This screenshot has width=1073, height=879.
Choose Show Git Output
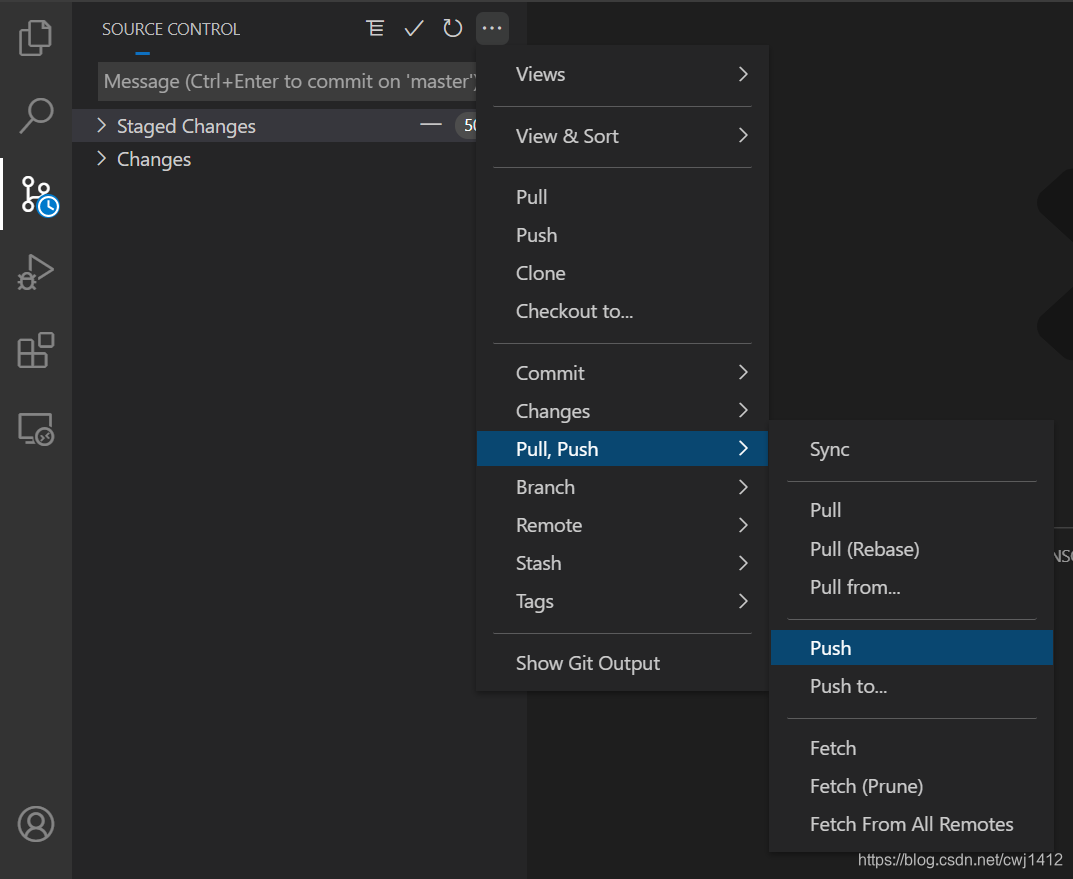coord(587,663)
